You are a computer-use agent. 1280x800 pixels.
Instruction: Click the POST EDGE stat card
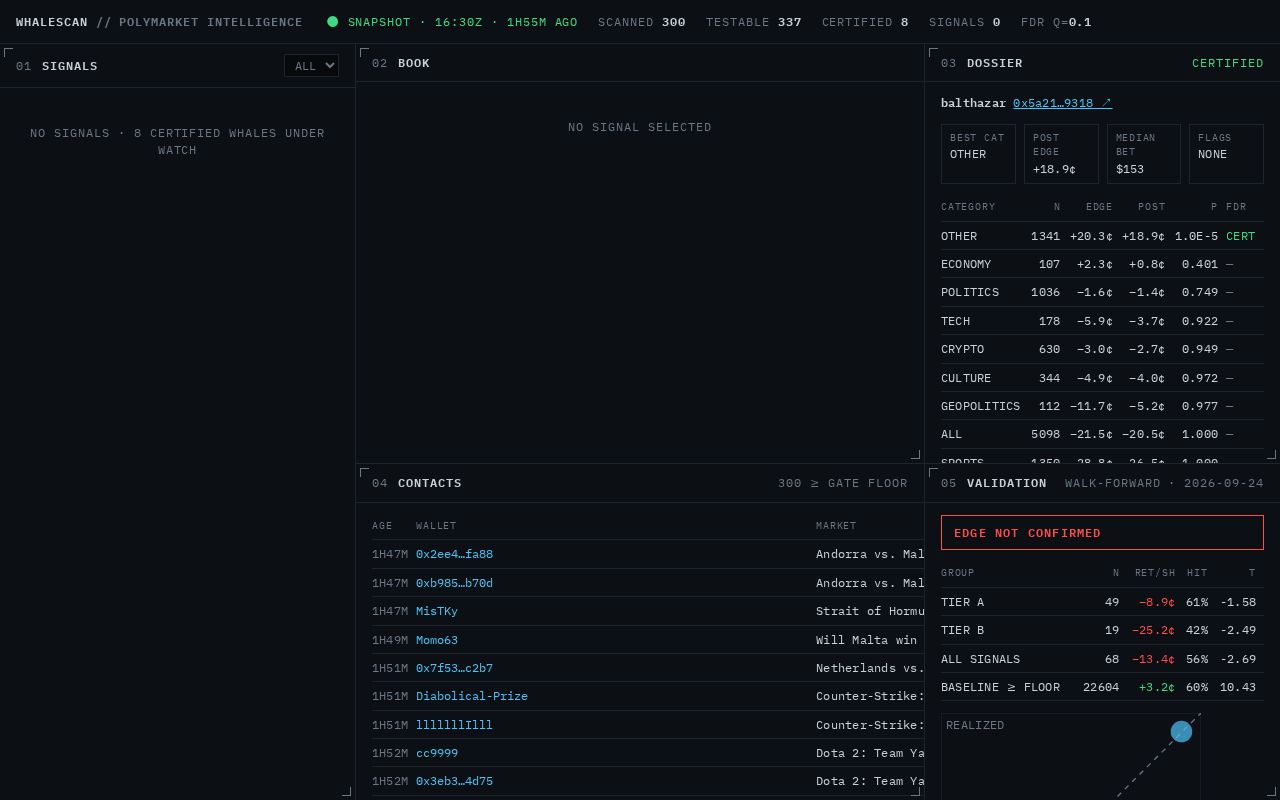[1061, 154]
